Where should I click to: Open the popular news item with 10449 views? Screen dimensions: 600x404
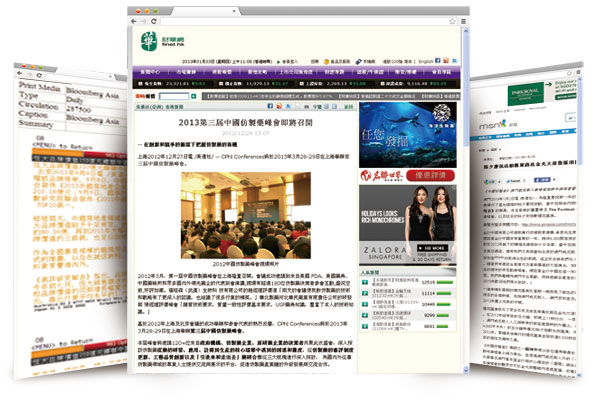408,304
